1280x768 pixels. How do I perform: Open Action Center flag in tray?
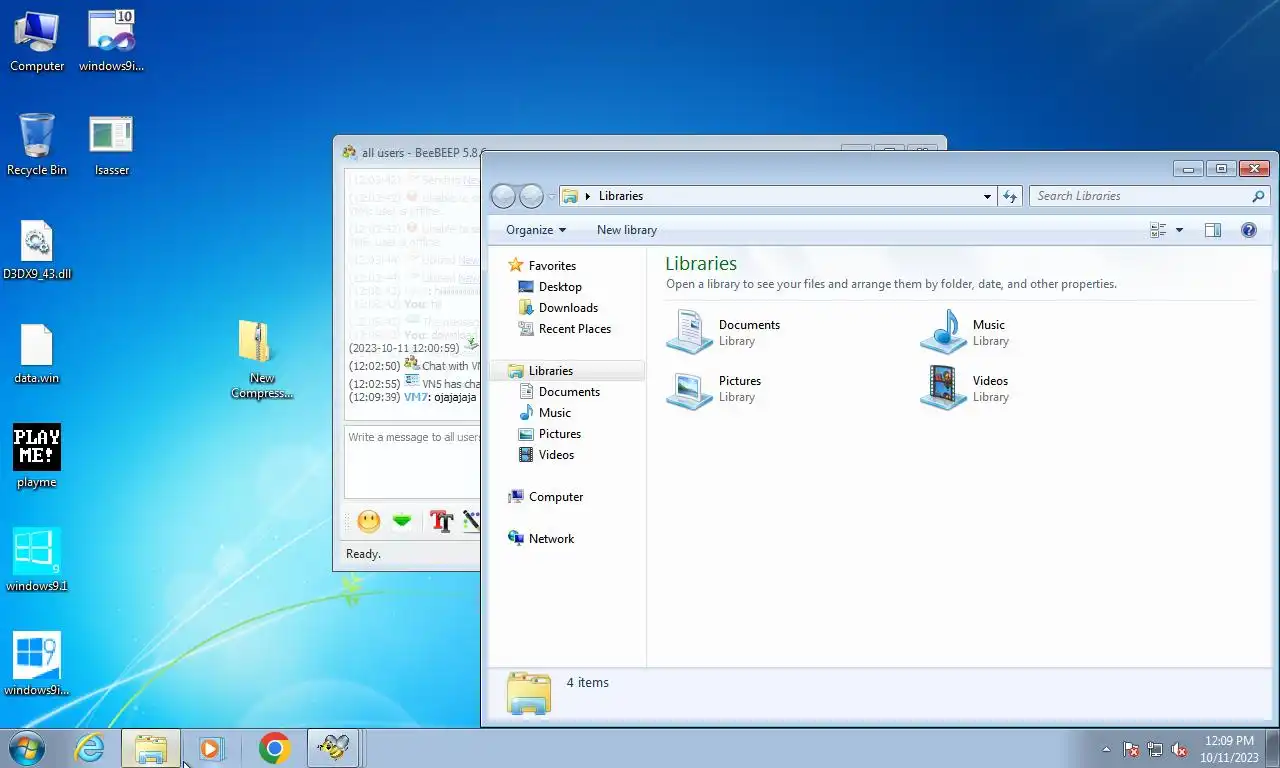coord(1131,749)
